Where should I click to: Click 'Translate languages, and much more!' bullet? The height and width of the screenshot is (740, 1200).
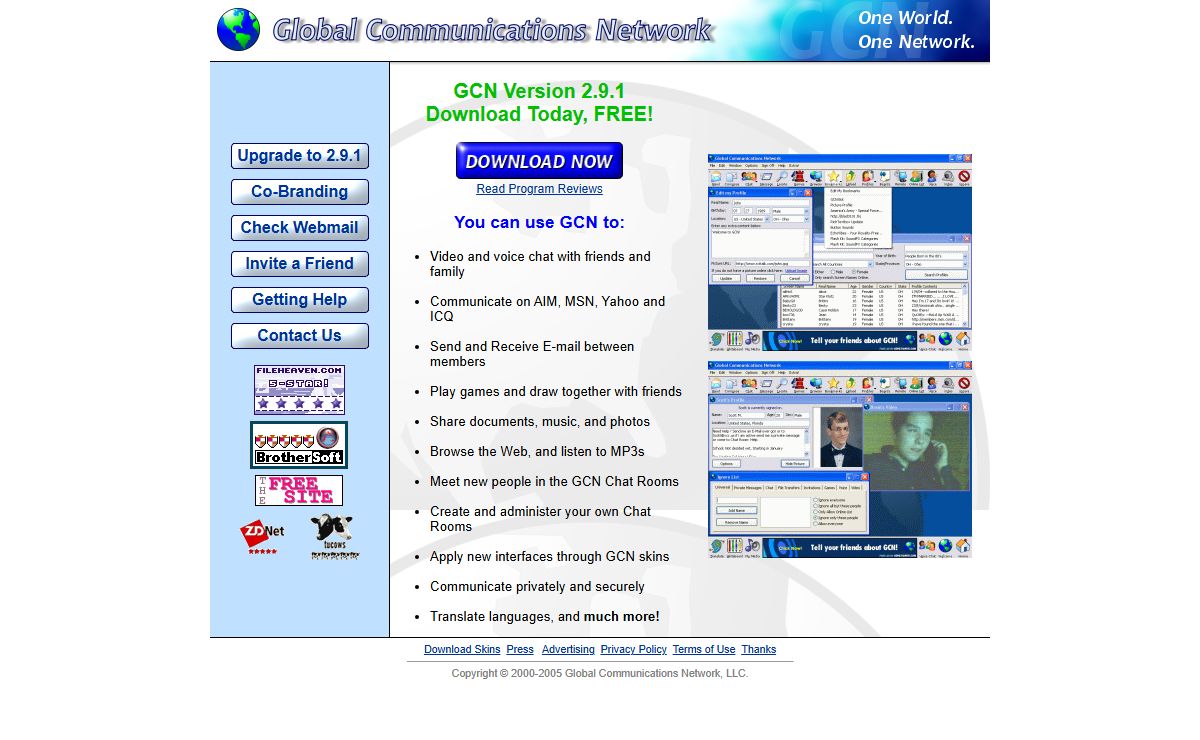coord(545,617)
